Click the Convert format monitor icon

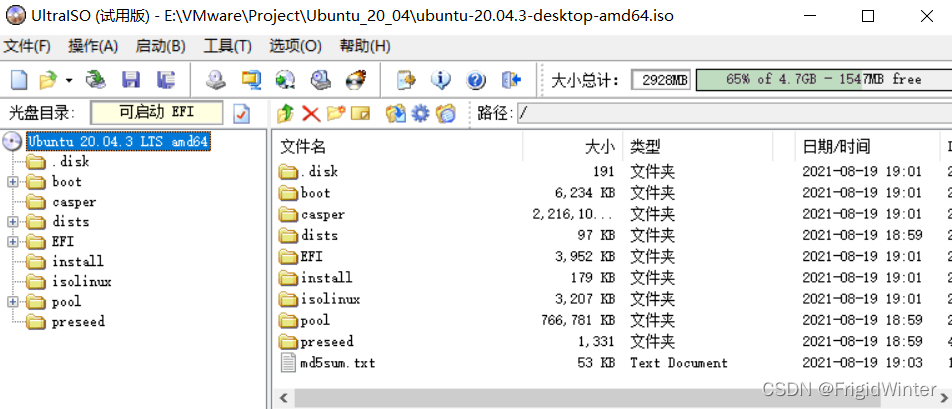pyautogui.click(x=251, y=79)
